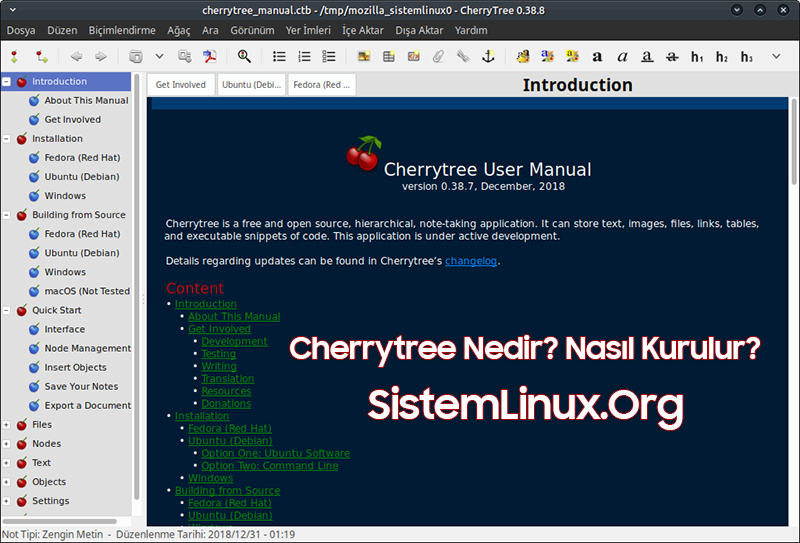The image size is (800, 543).
Task: Expand the Files tree node
Action: [x=7, y=425]
